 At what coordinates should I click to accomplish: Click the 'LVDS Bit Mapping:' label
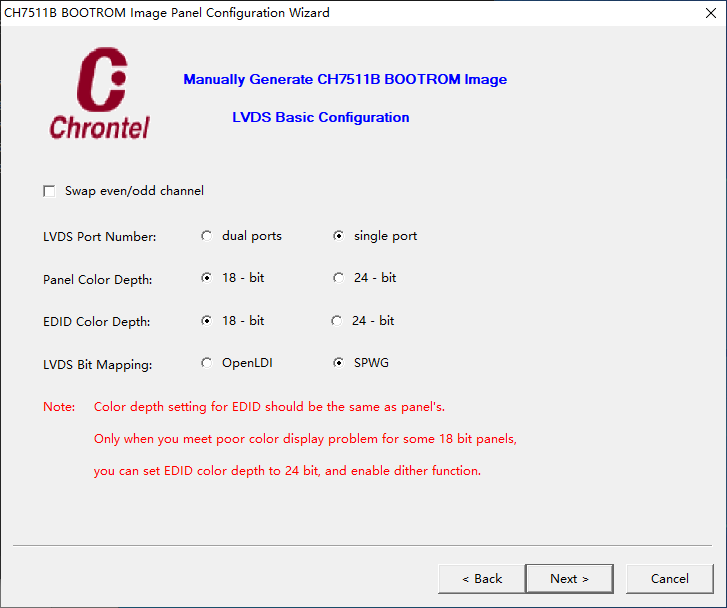(97, 365)
